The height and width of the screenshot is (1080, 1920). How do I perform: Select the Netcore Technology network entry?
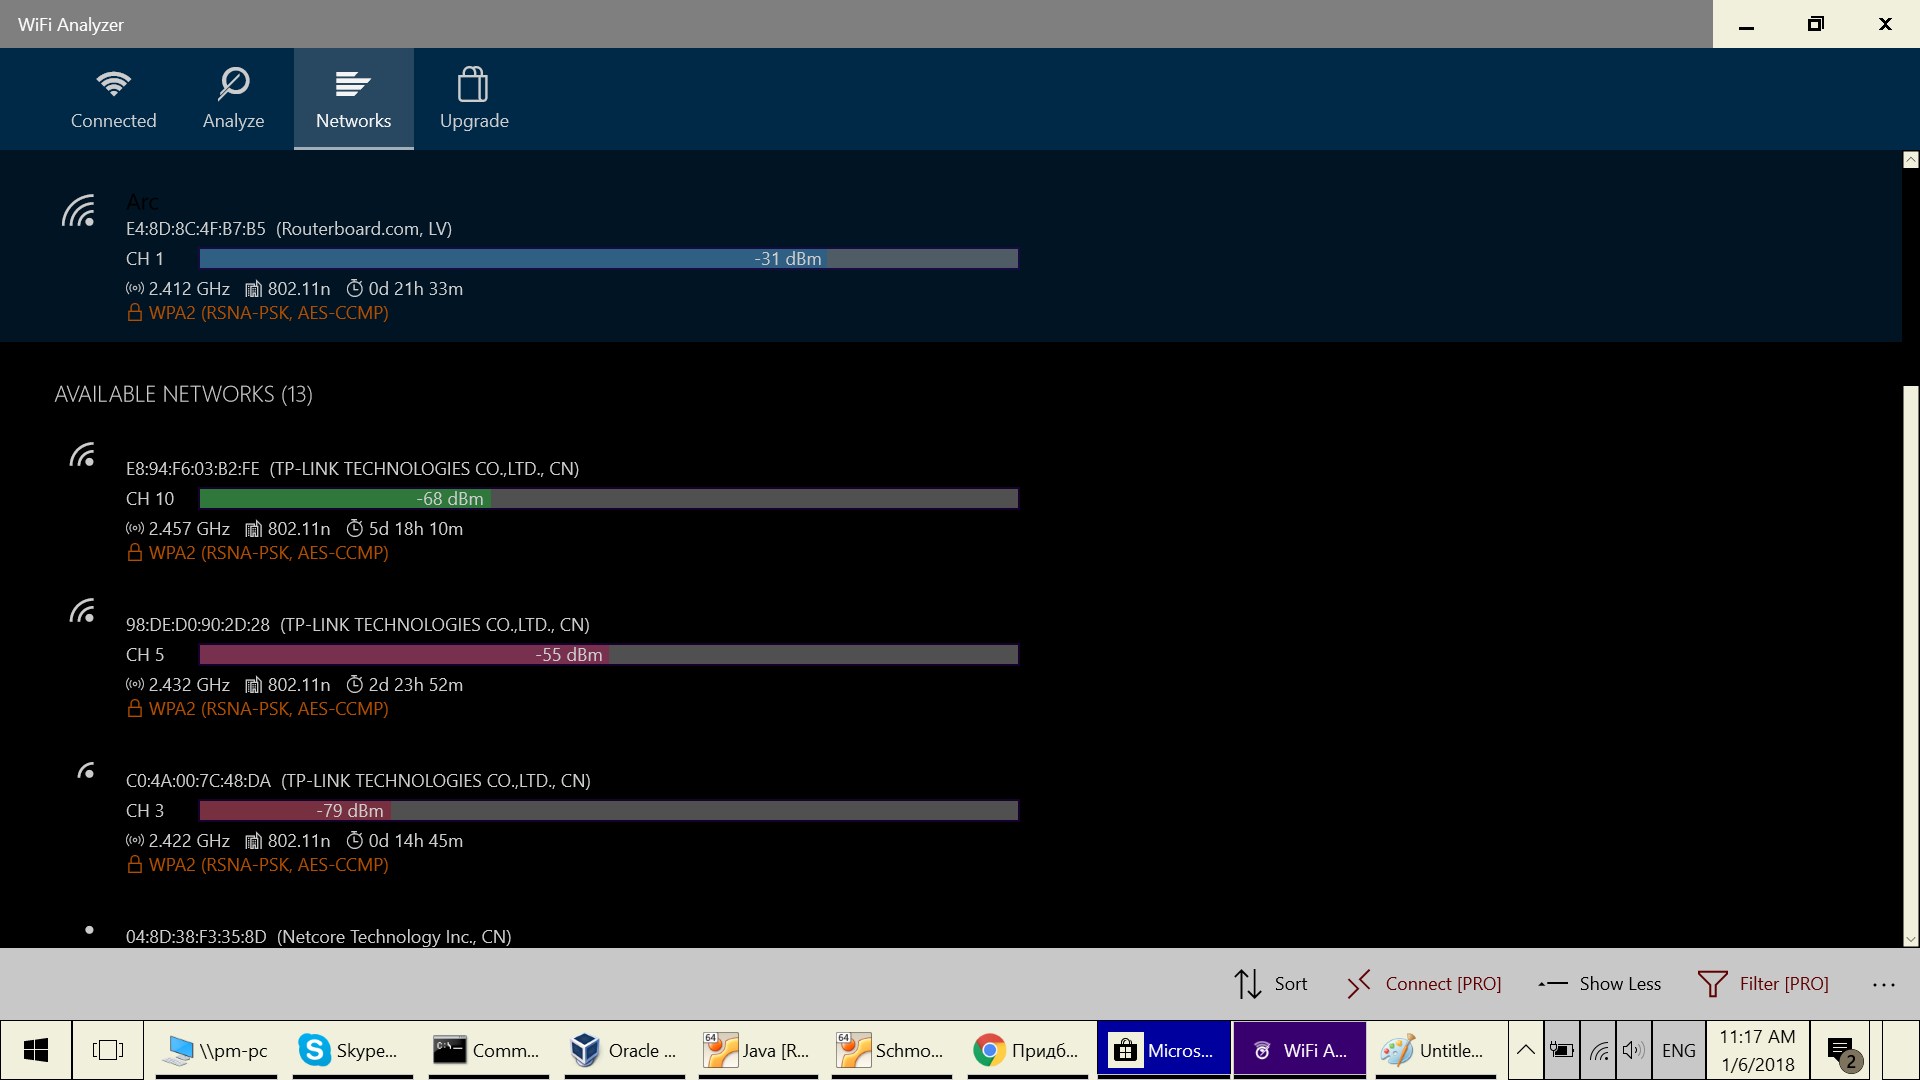pos(318,936)
